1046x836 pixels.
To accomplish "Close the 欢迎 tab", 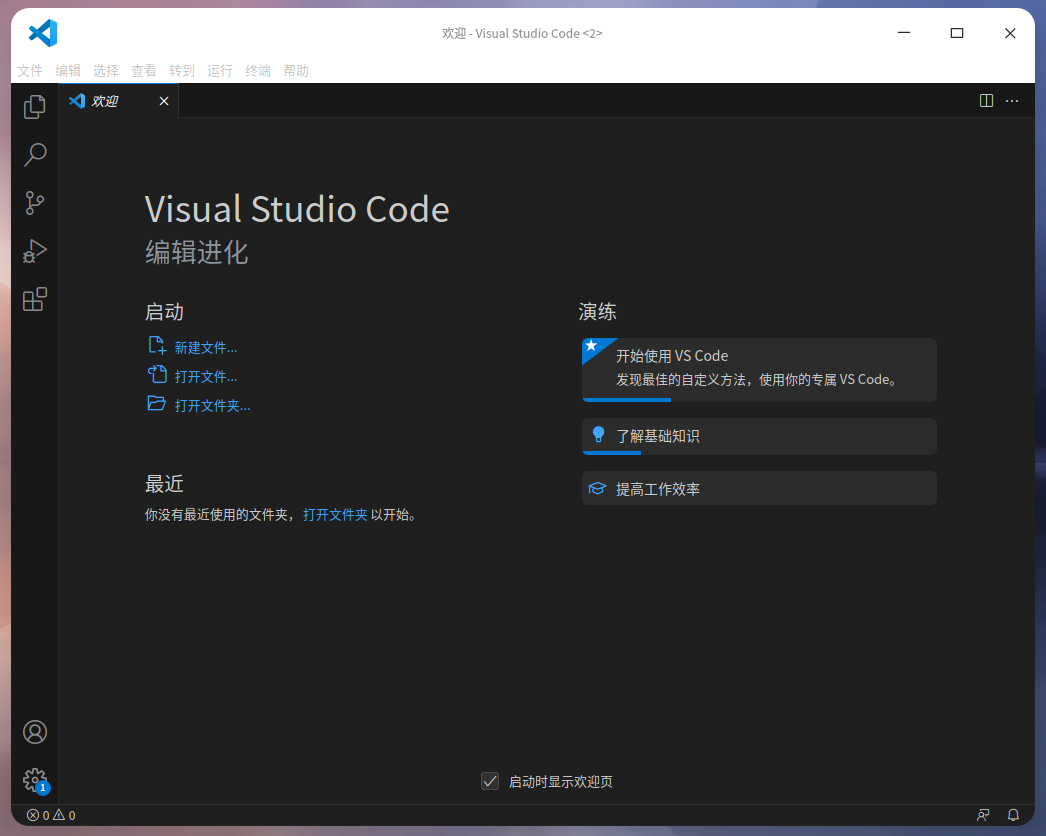I will click(x=164, y=101).
